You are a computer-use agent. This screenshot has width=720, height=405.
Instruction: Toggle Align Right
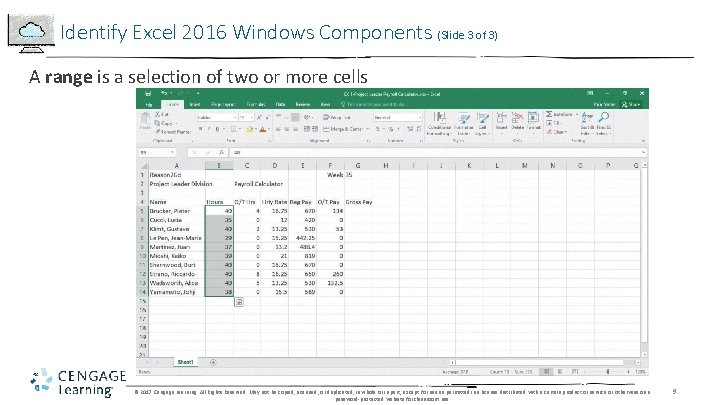coord(295,129)
